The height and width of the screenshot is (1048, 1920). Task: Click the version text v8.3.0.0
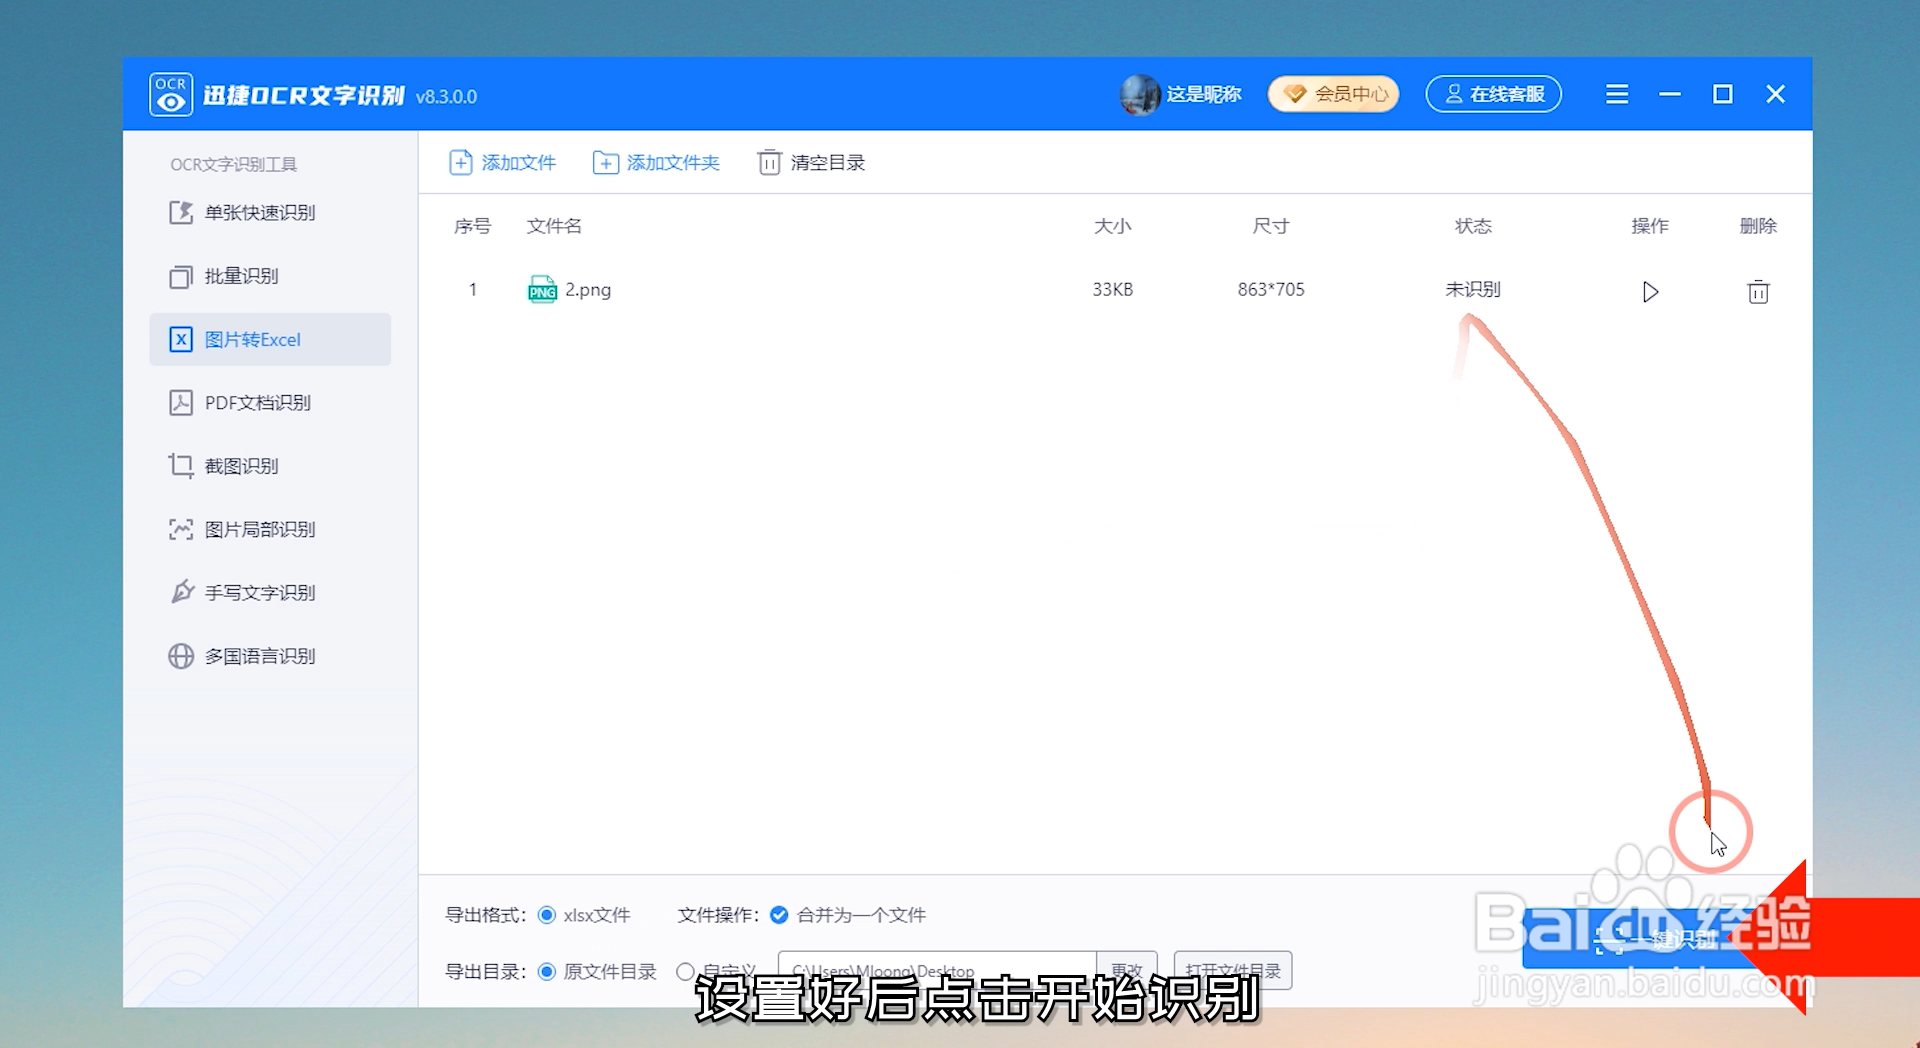tap(446, 97)
